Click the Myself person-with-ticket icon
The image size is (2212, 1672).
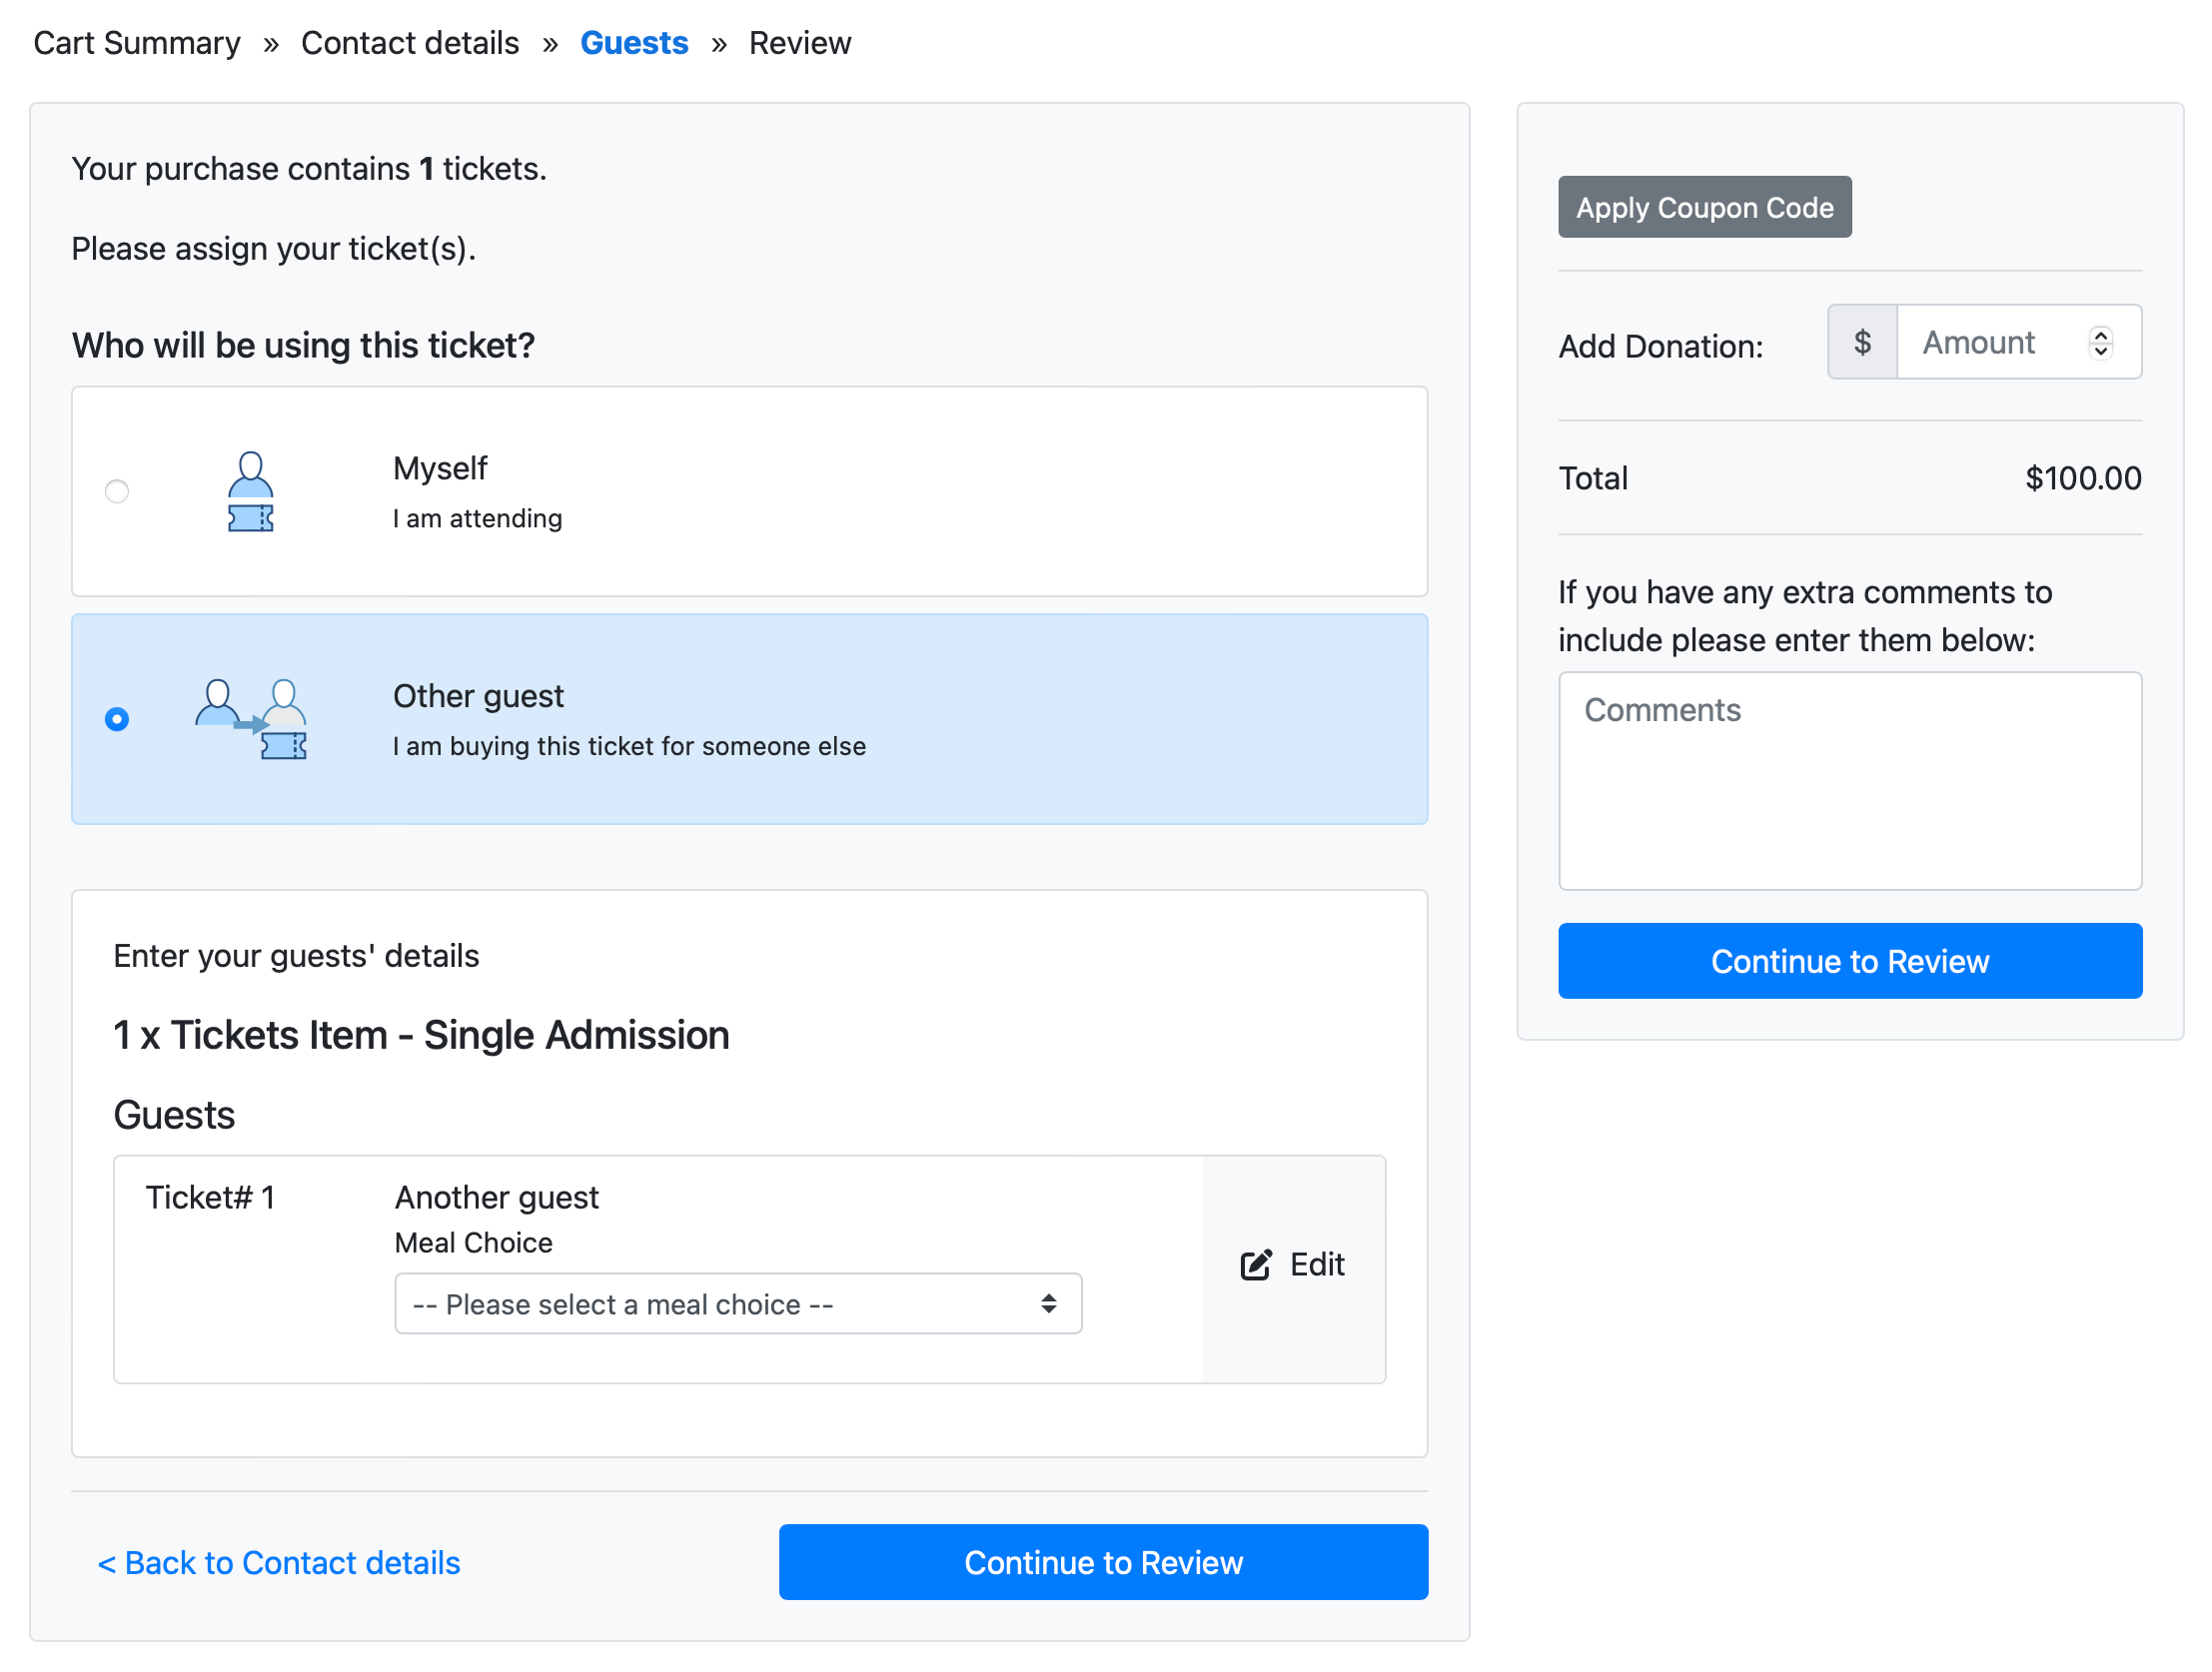[250, 491]
